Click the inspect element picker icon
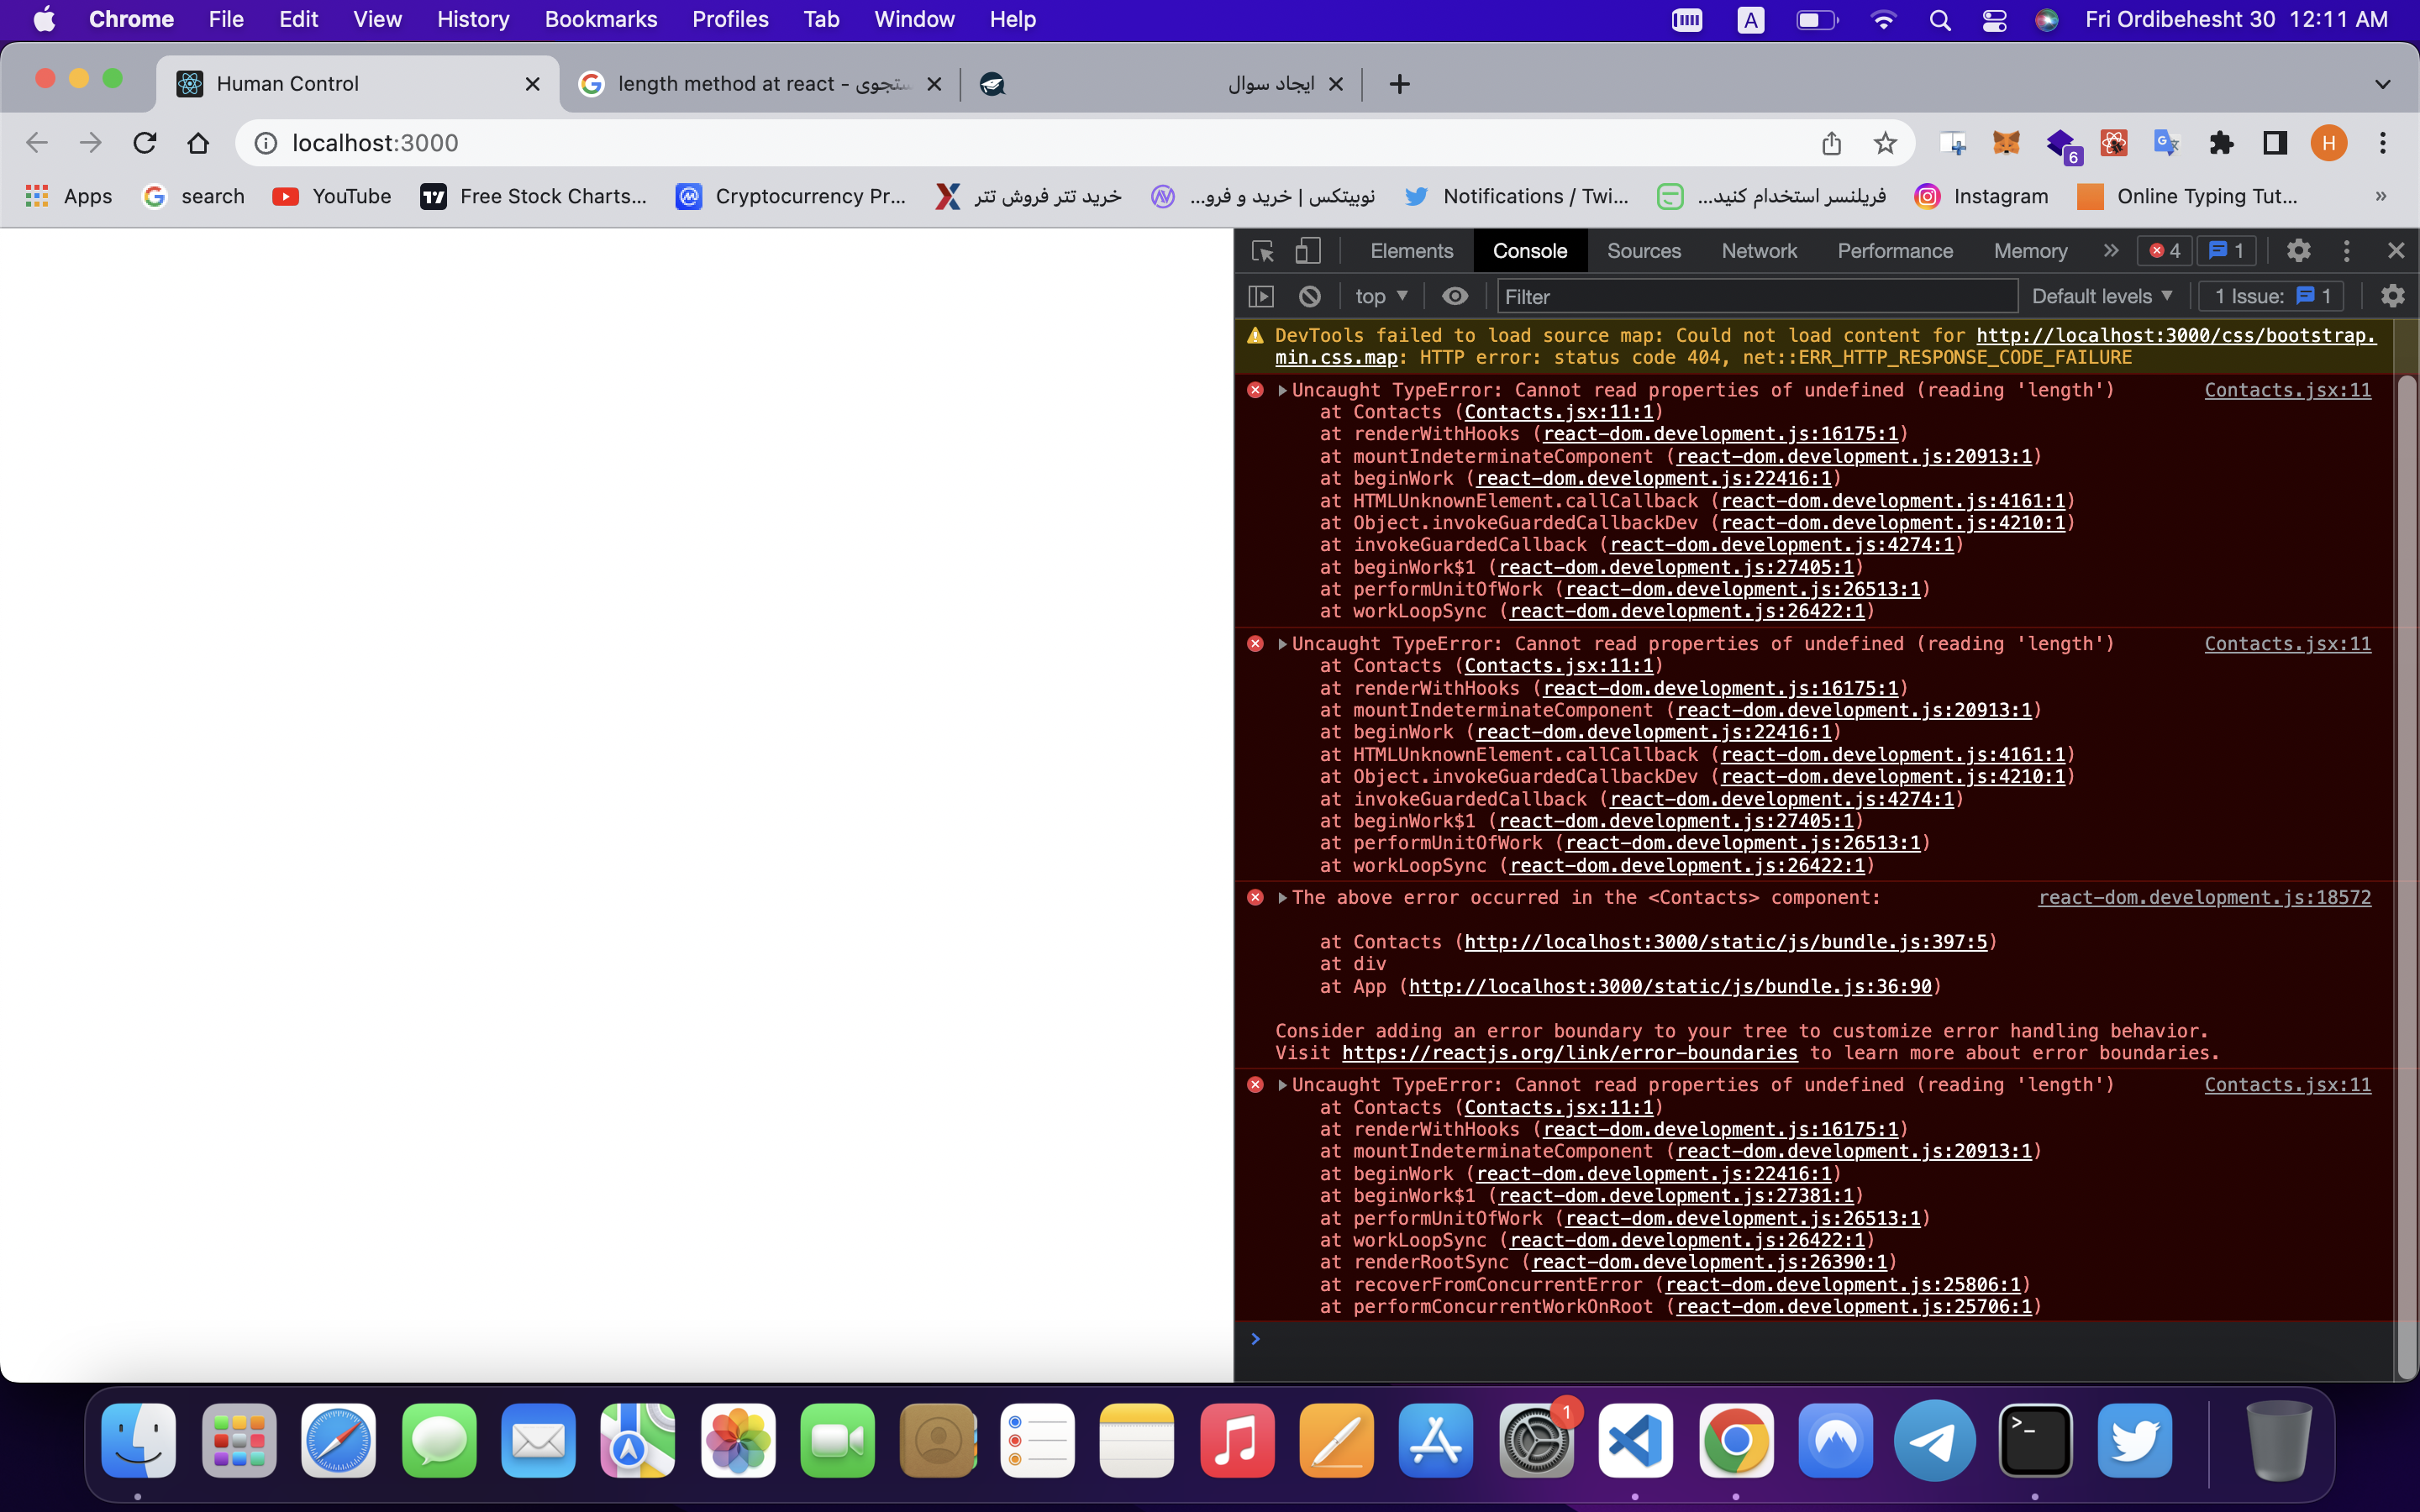Image resolution: width=2420 pixels, height=1512 pixels. [1262, 251]
